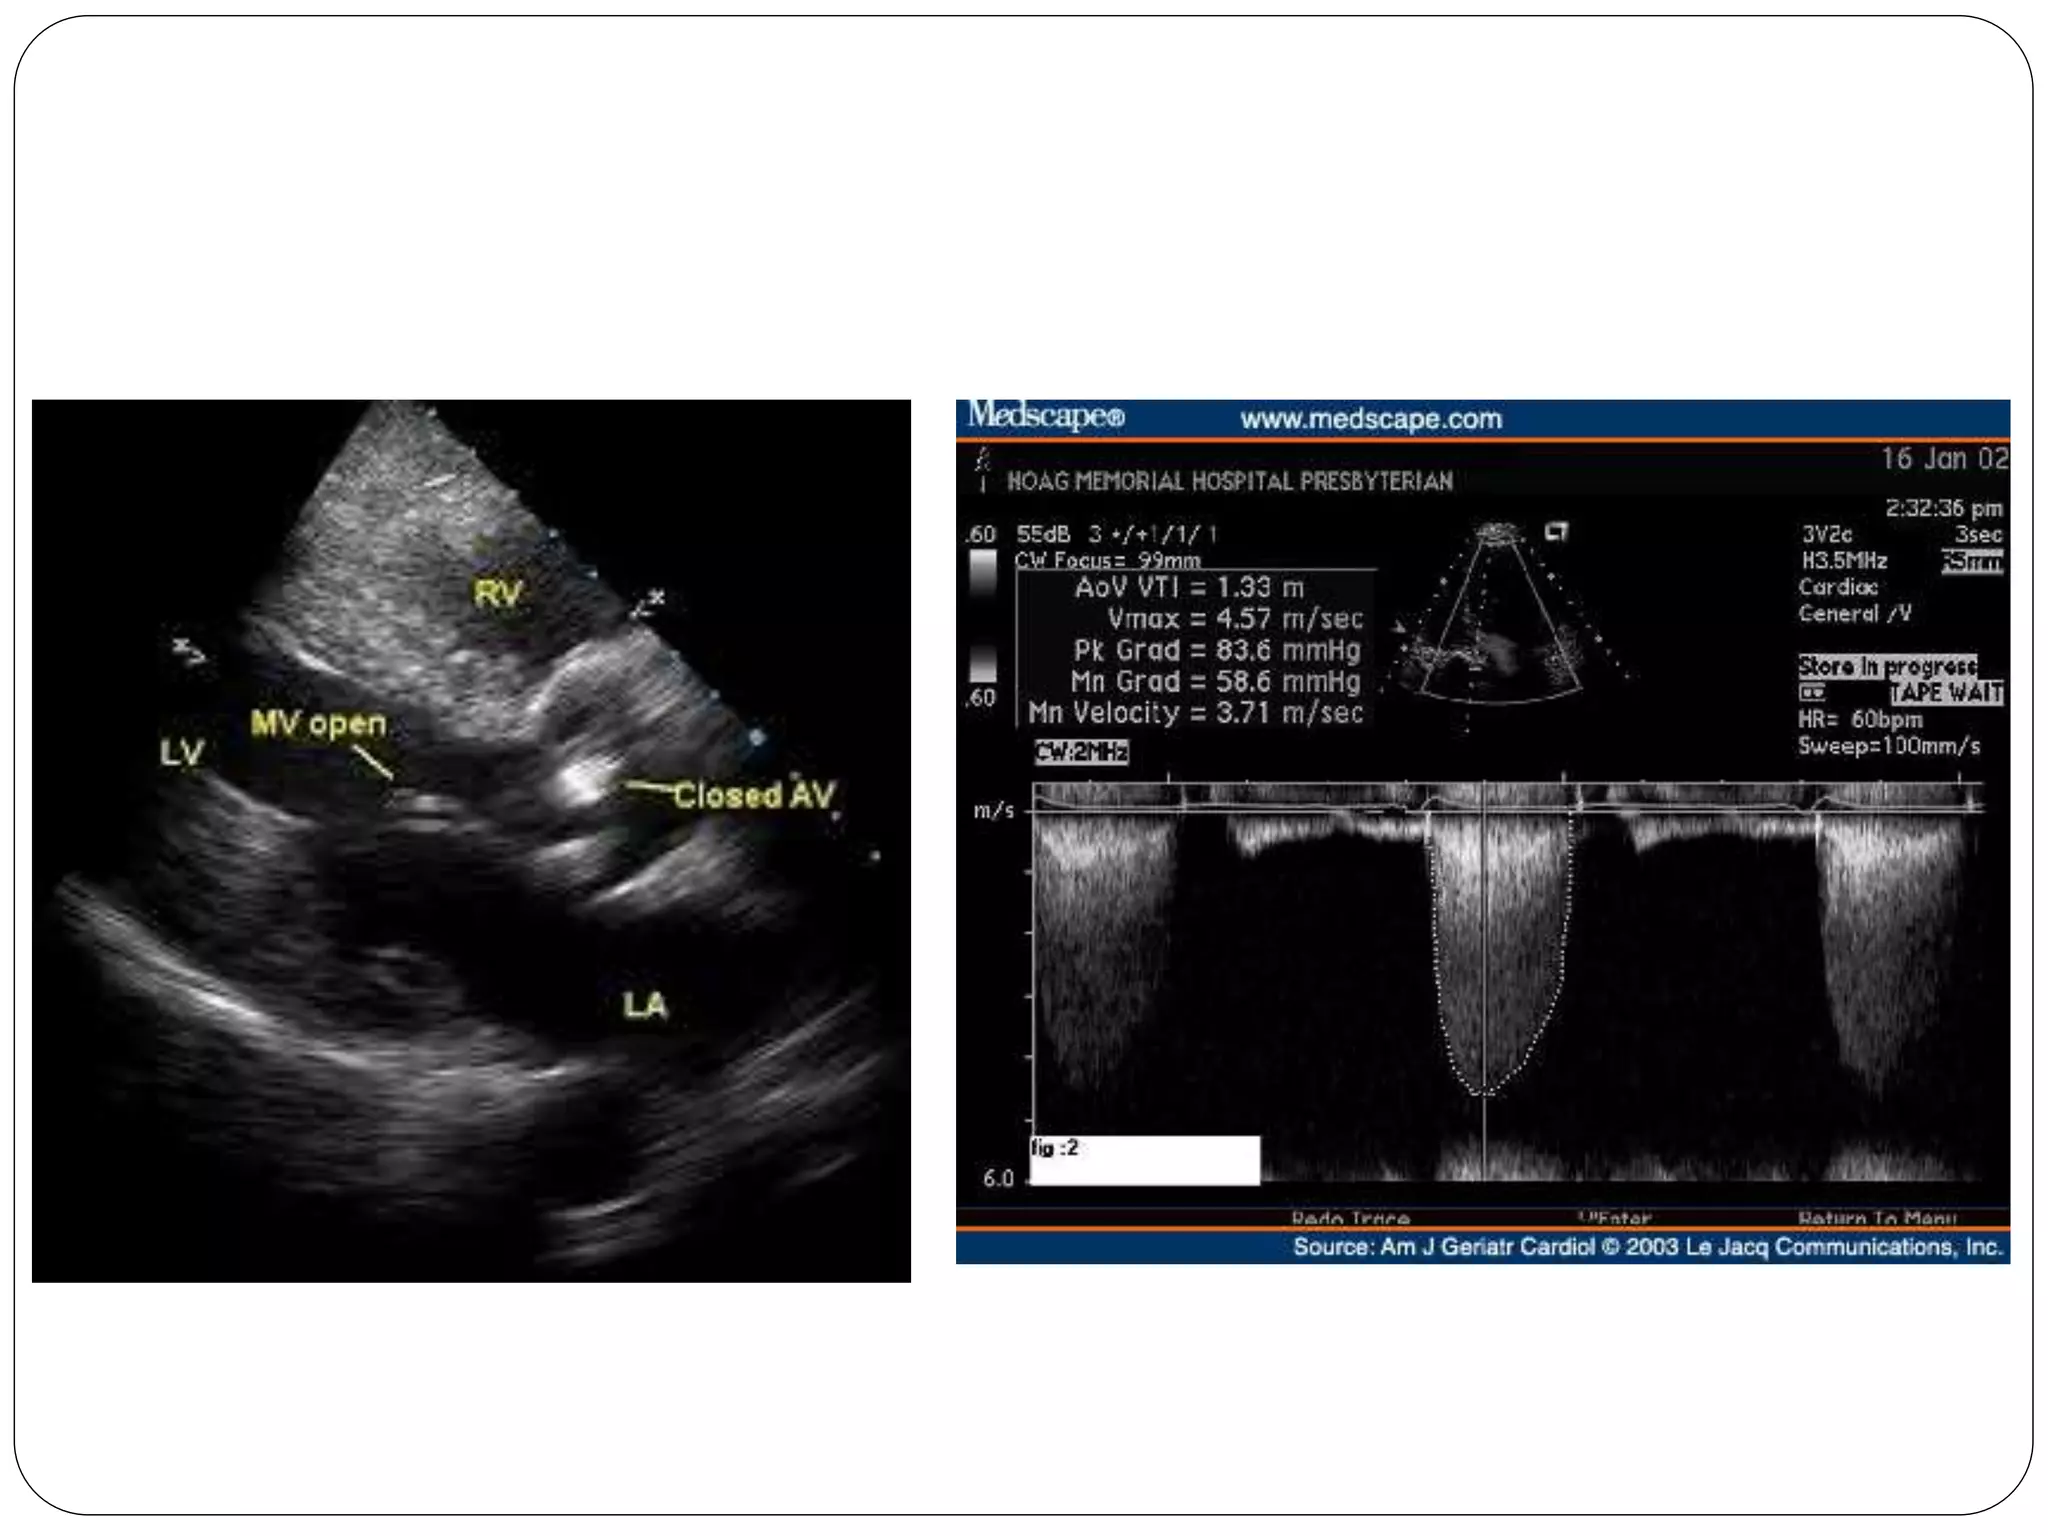The height and width of the screenshot is (1536, 2048).
Task: Click the Enter option in bottom bar
Action: pos(1615,1218)
